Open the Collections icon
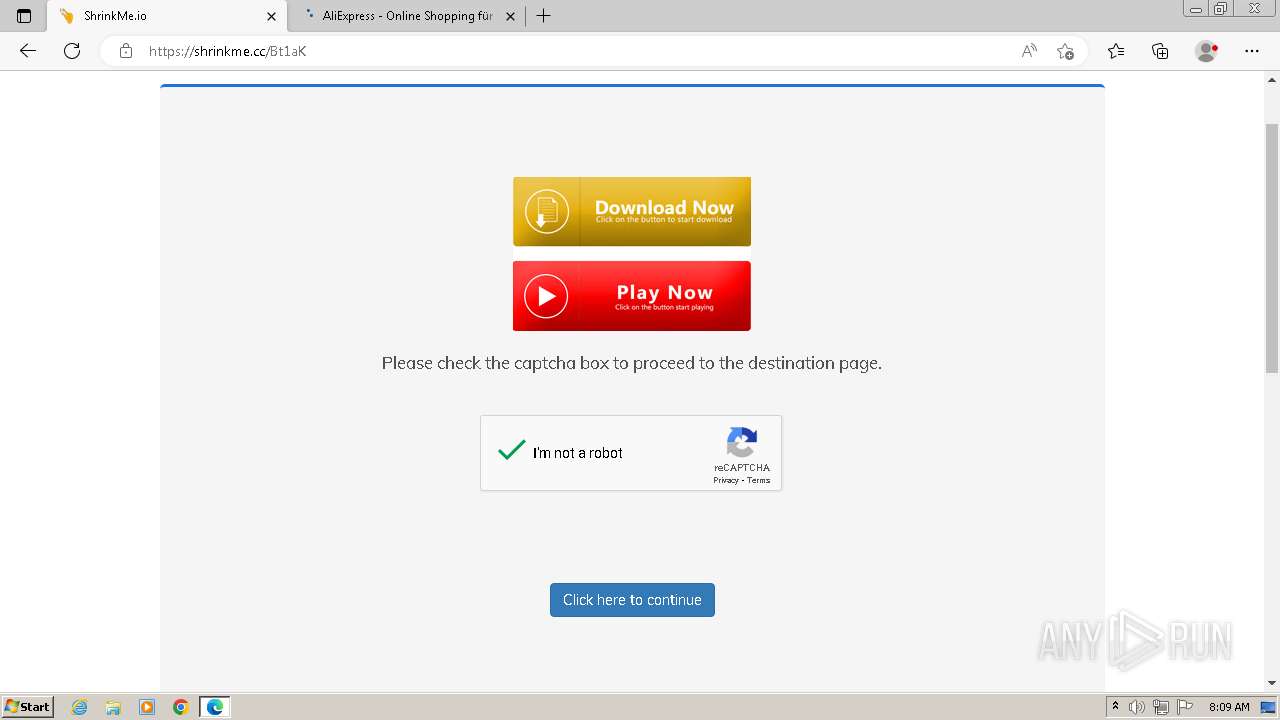This screenshot has height=720, width=1280. 1160,51
